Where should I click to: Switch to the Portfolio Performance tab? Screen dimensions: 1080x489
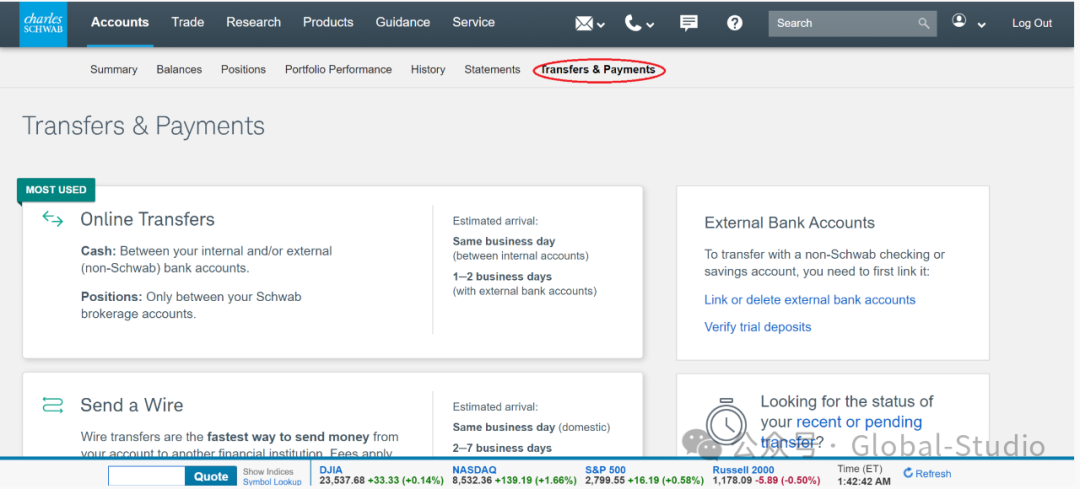coord(338,70)
